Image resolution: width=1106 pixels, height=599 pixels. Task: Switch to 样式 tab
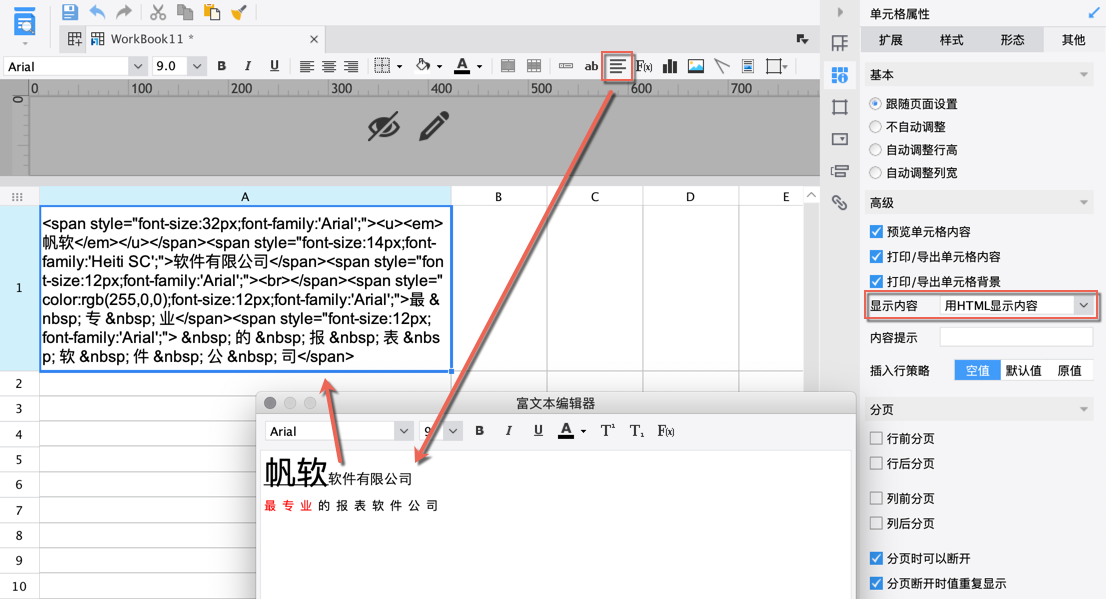tap(952, 40)
